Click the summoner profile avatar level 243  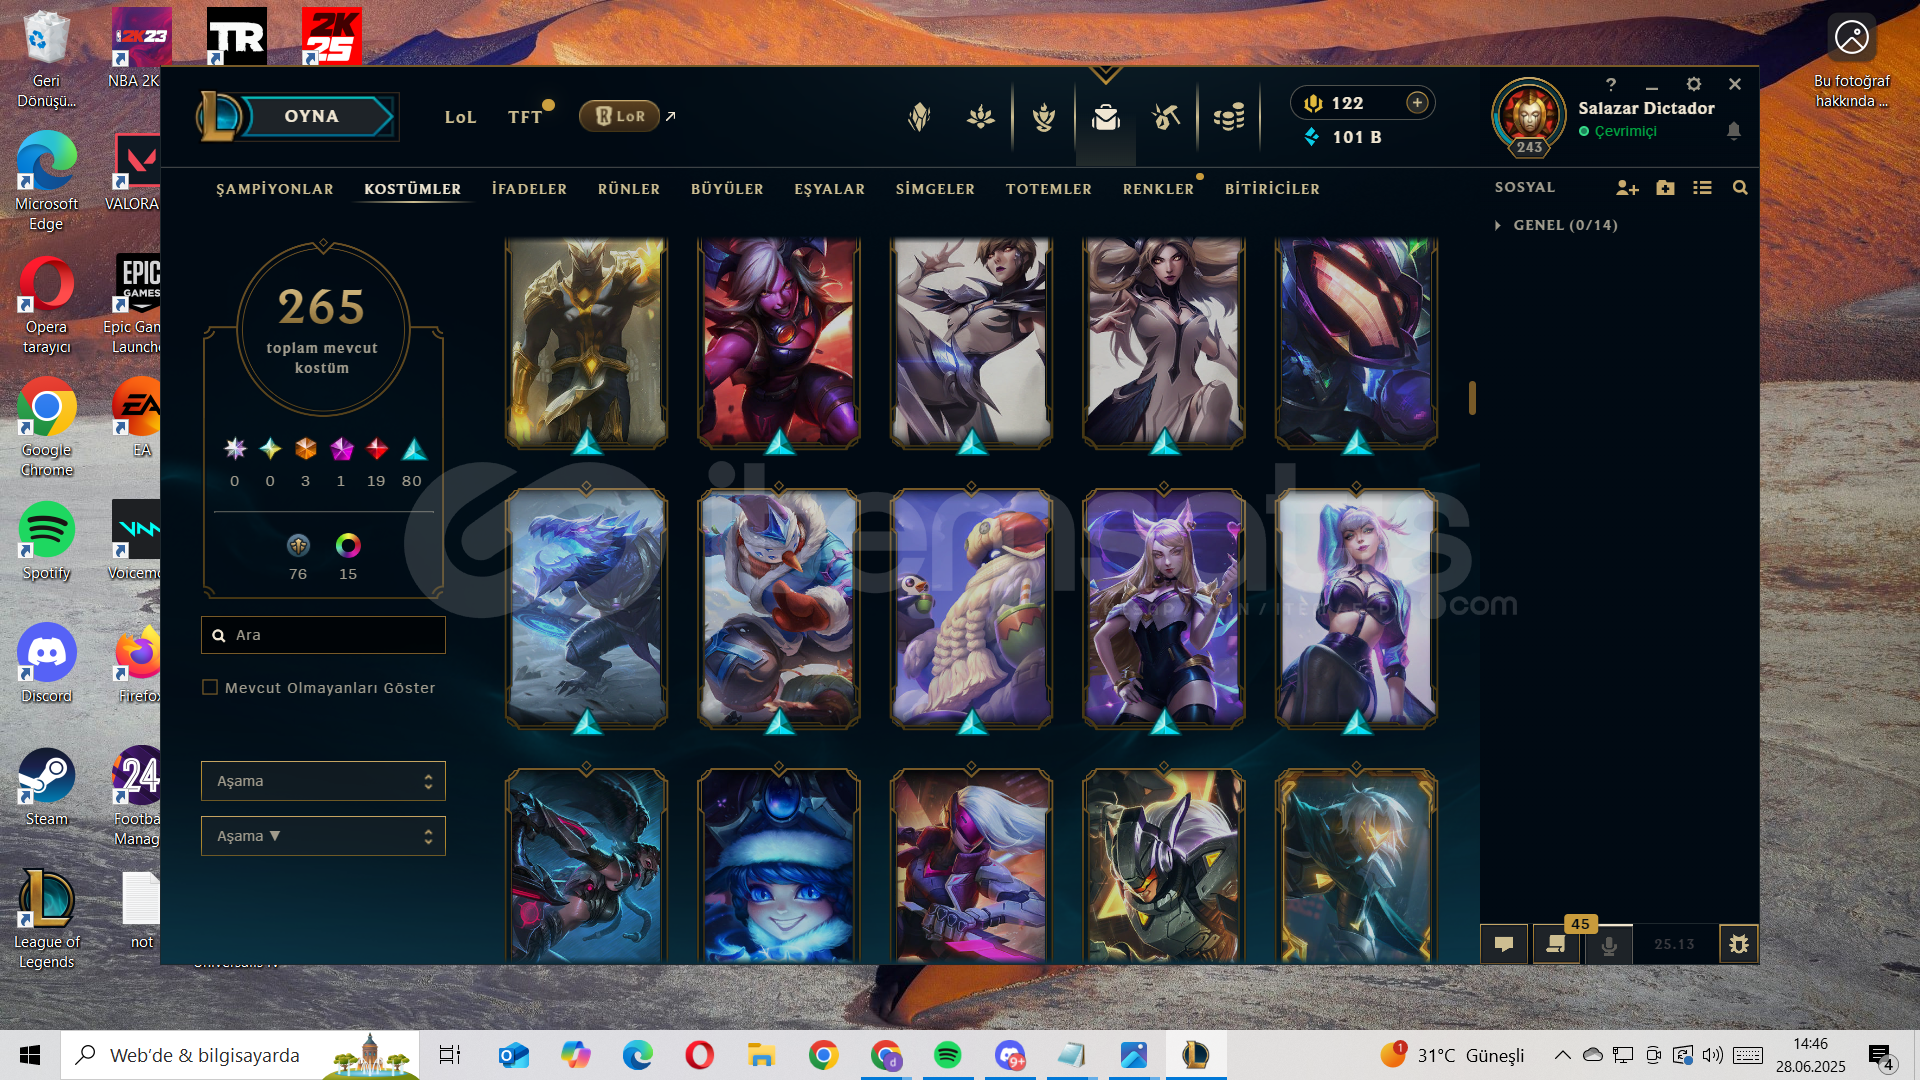(1529, 118)
